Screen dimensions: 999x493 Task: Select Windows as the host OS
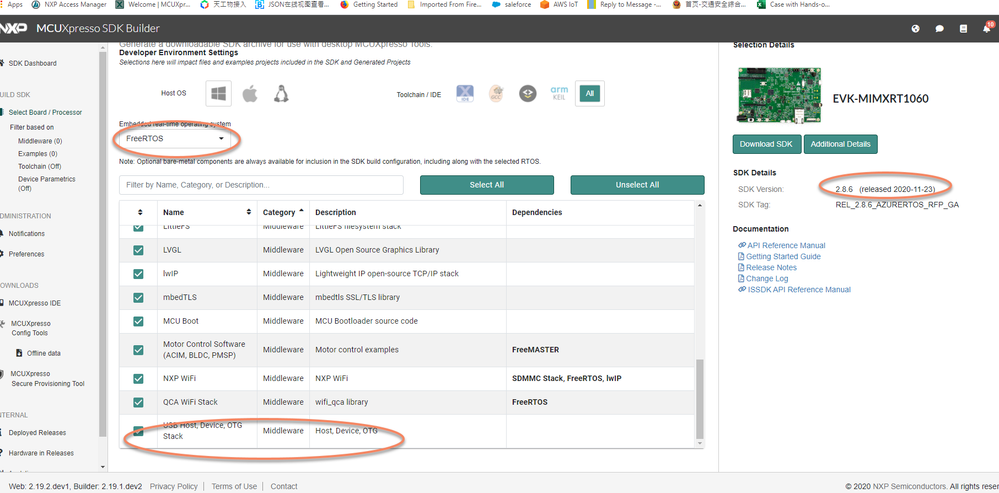(219, 94)
